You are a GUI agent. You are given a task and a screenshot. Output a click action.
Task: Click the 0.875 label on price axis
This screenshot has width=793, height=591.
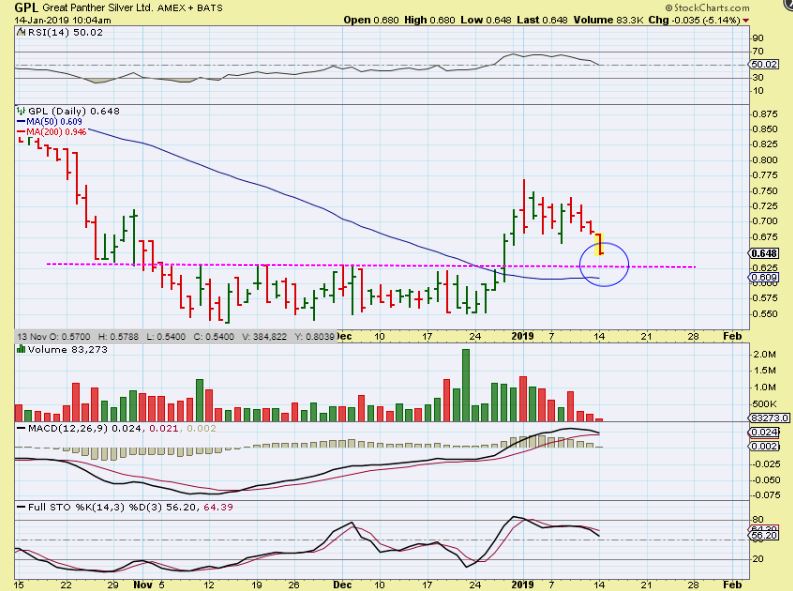point(765,114)
